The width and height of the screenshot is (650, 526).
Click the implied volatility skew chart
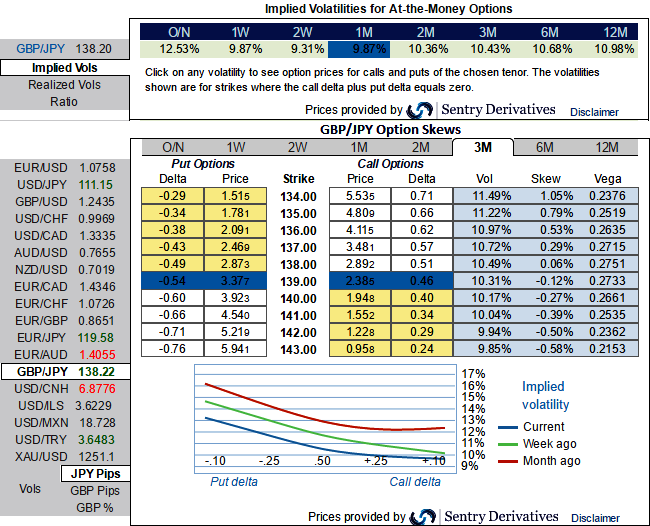(325, 419)
